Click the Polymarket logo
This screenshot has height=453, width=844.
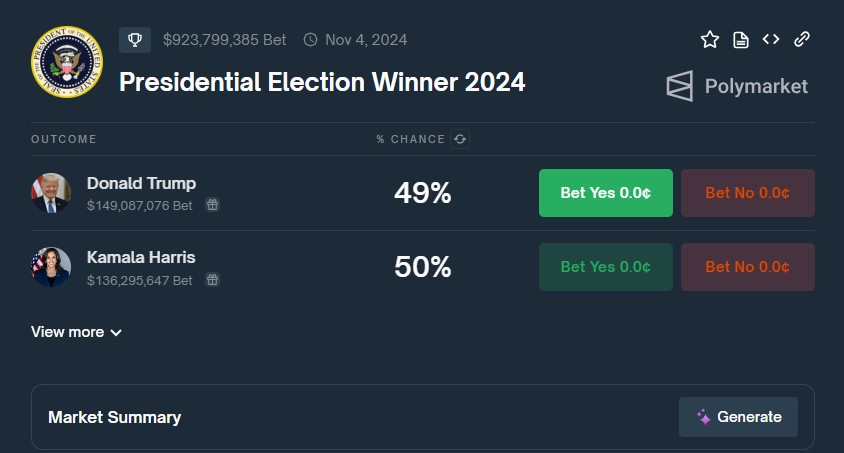click(737, 86)
